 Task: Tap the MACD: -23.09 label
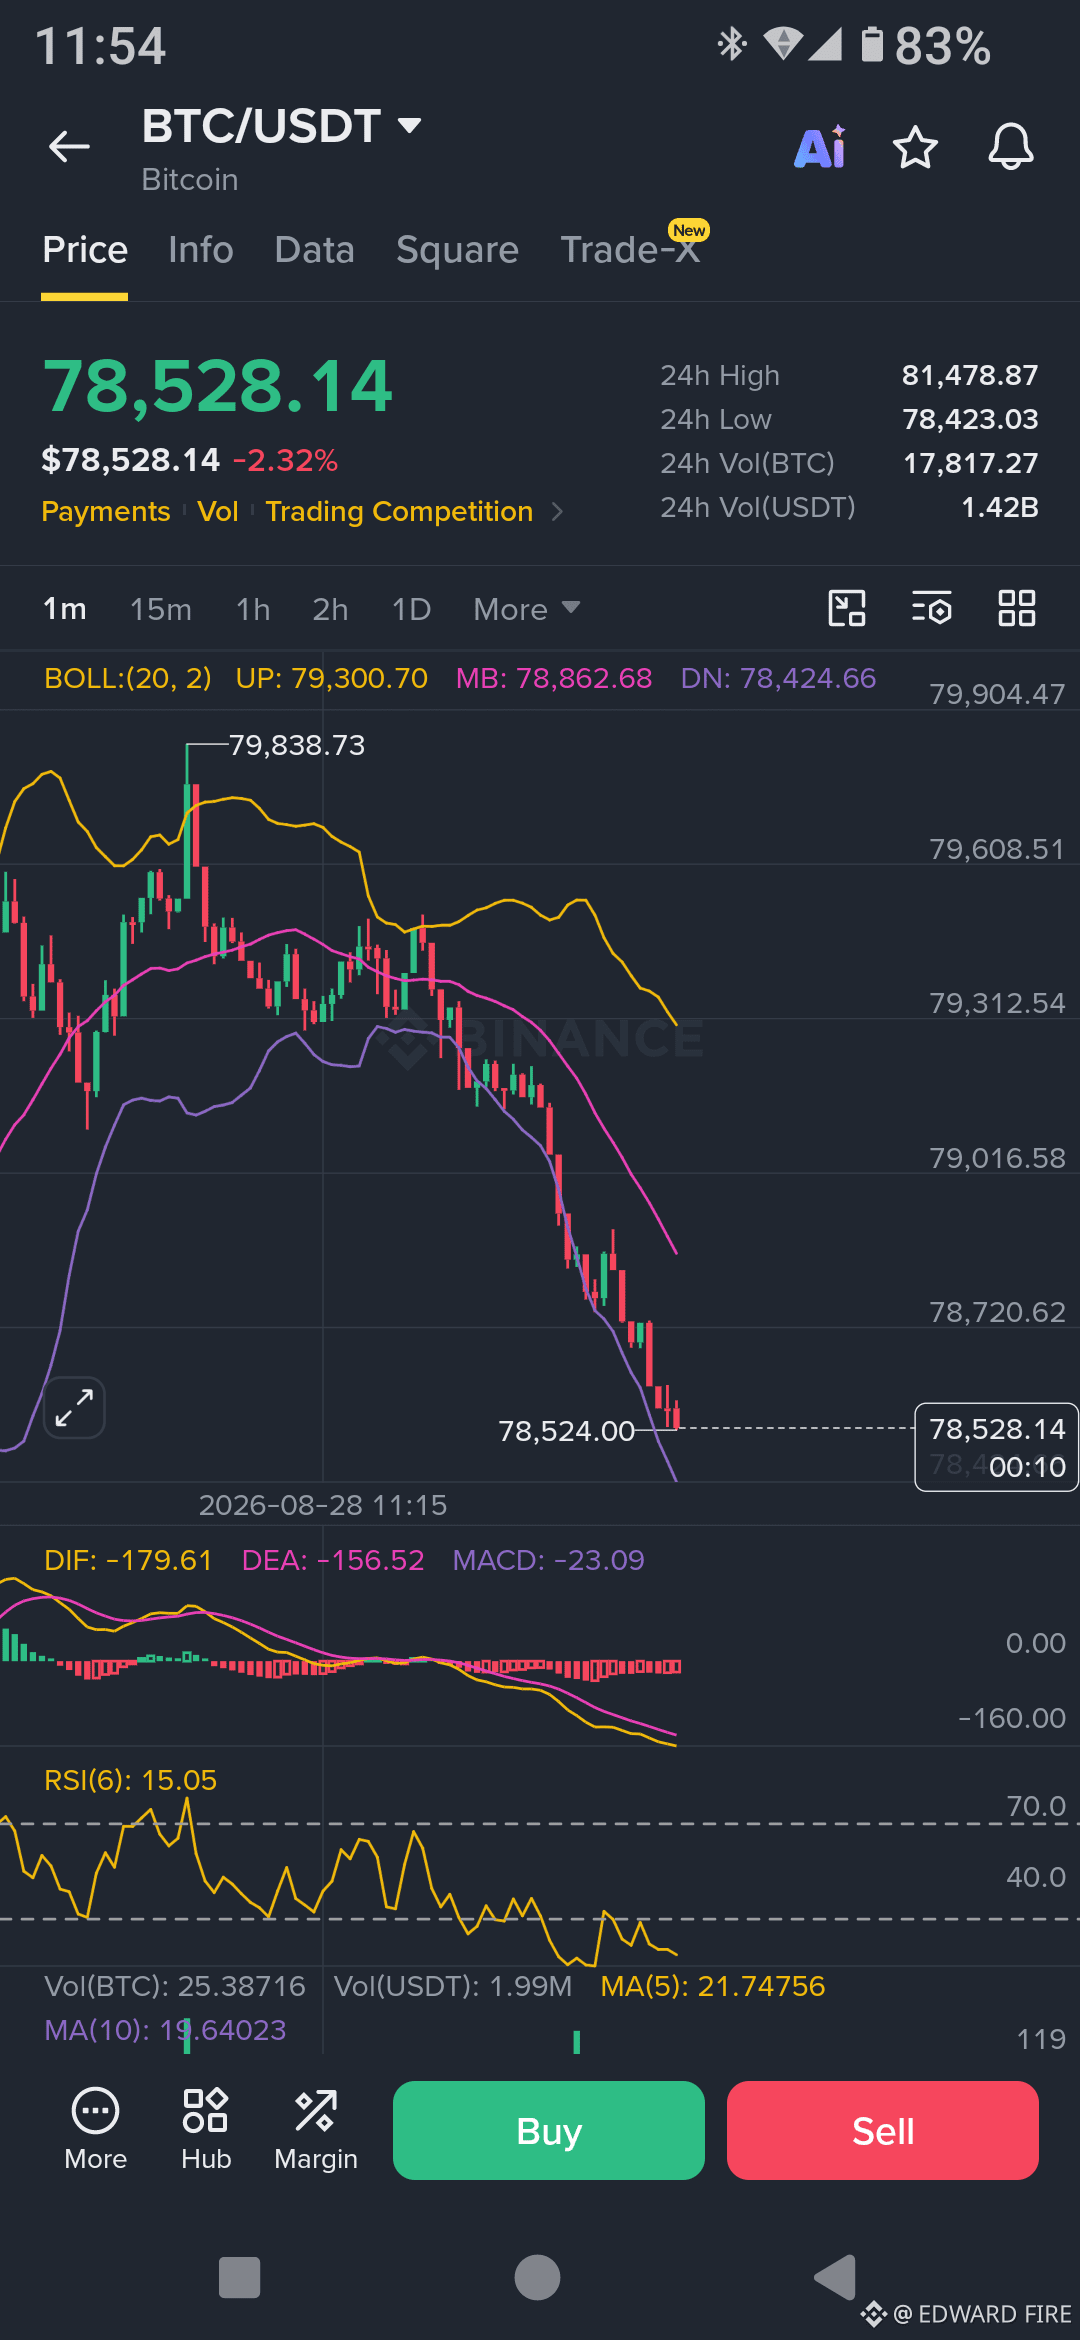tap(548, 1560)
